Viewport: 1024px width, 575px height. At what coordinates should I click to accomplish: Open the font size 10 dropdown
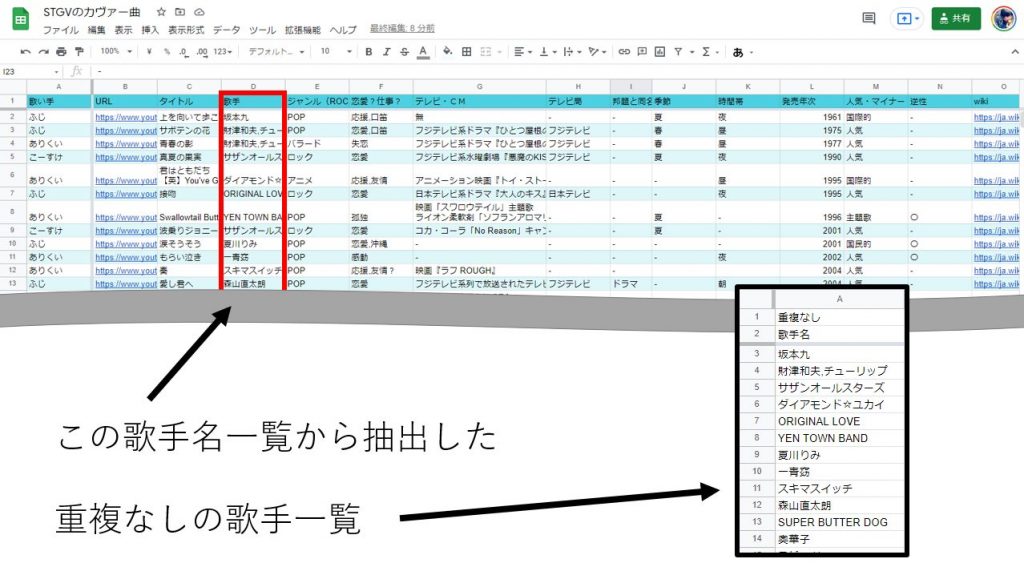click(x=330, y=51)
